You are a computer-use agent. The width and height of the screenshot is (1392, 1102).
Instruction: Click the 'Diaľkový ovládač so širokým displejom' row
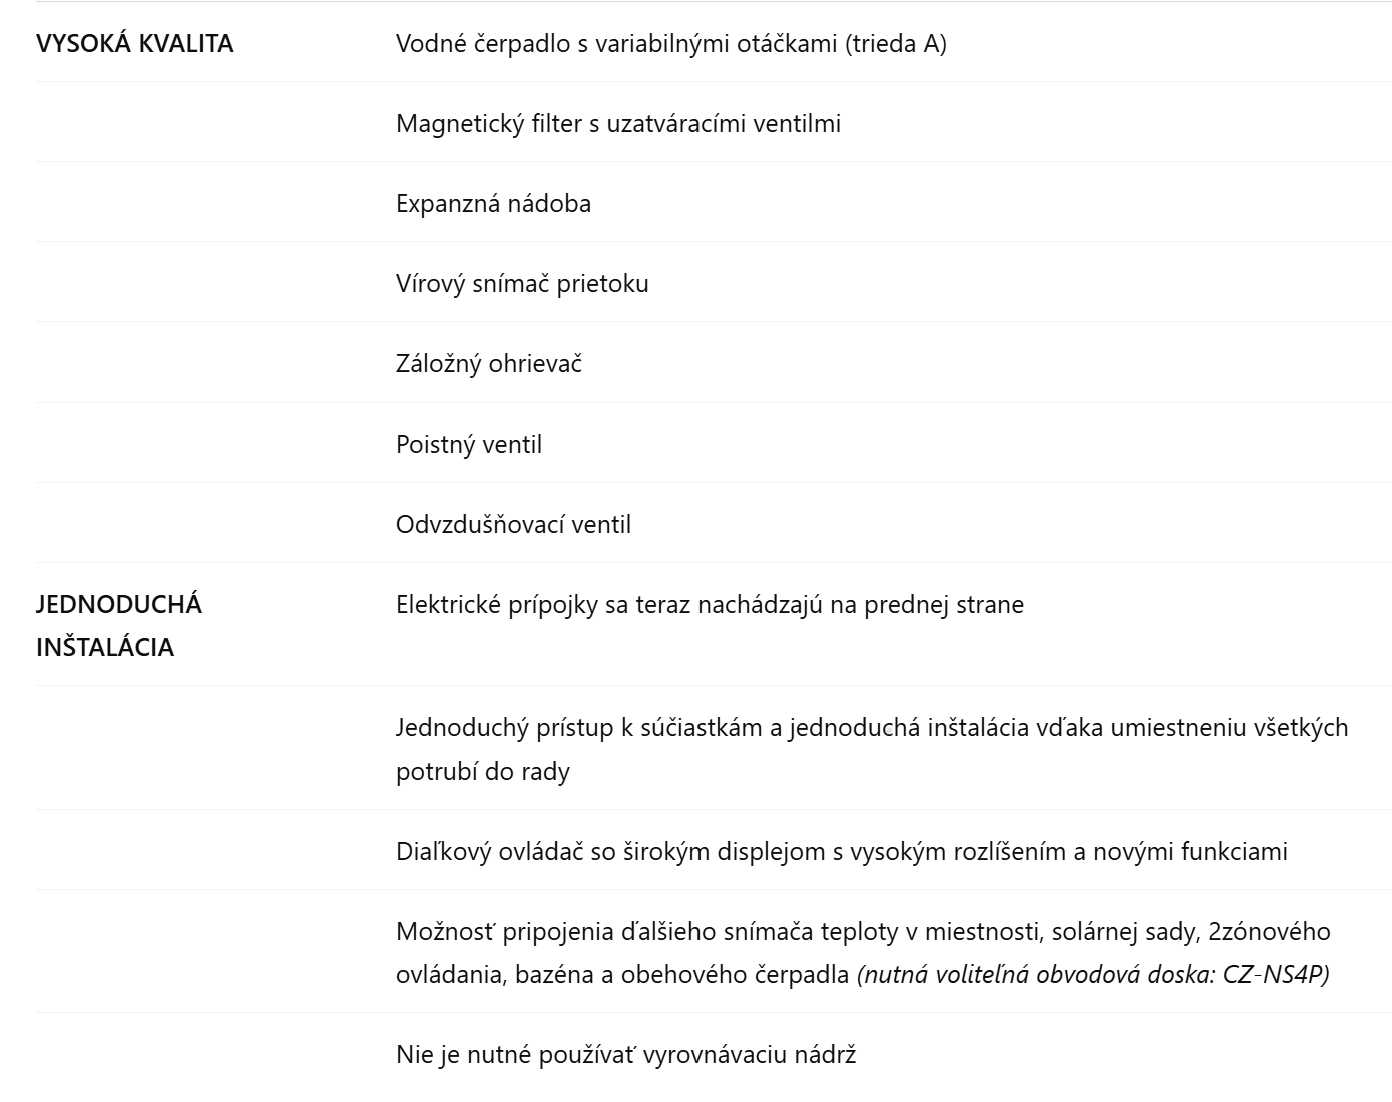(x=841, y=852)
